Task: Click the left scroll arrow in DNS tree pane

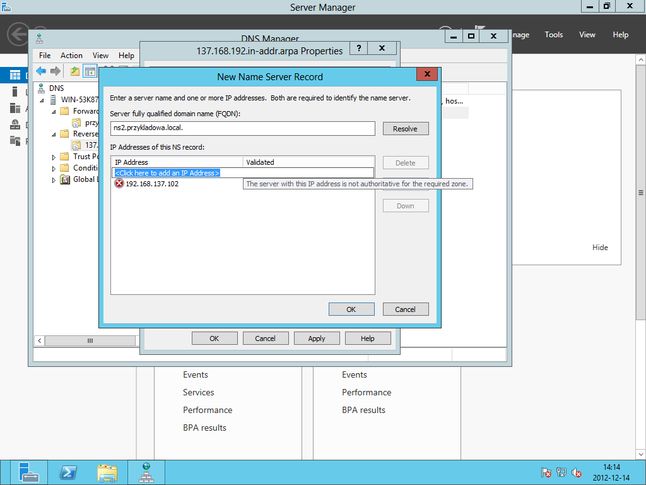Action: coord(40,340)
